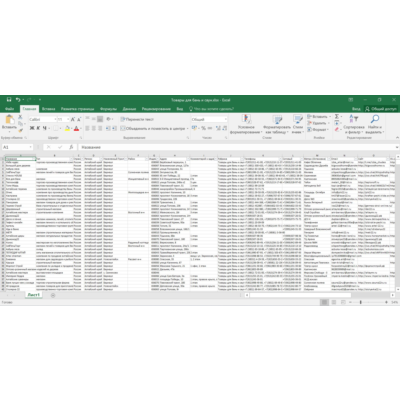Open the Файл menu tab
This screenshot has height=400, width=400.
(x=9, y=109)
